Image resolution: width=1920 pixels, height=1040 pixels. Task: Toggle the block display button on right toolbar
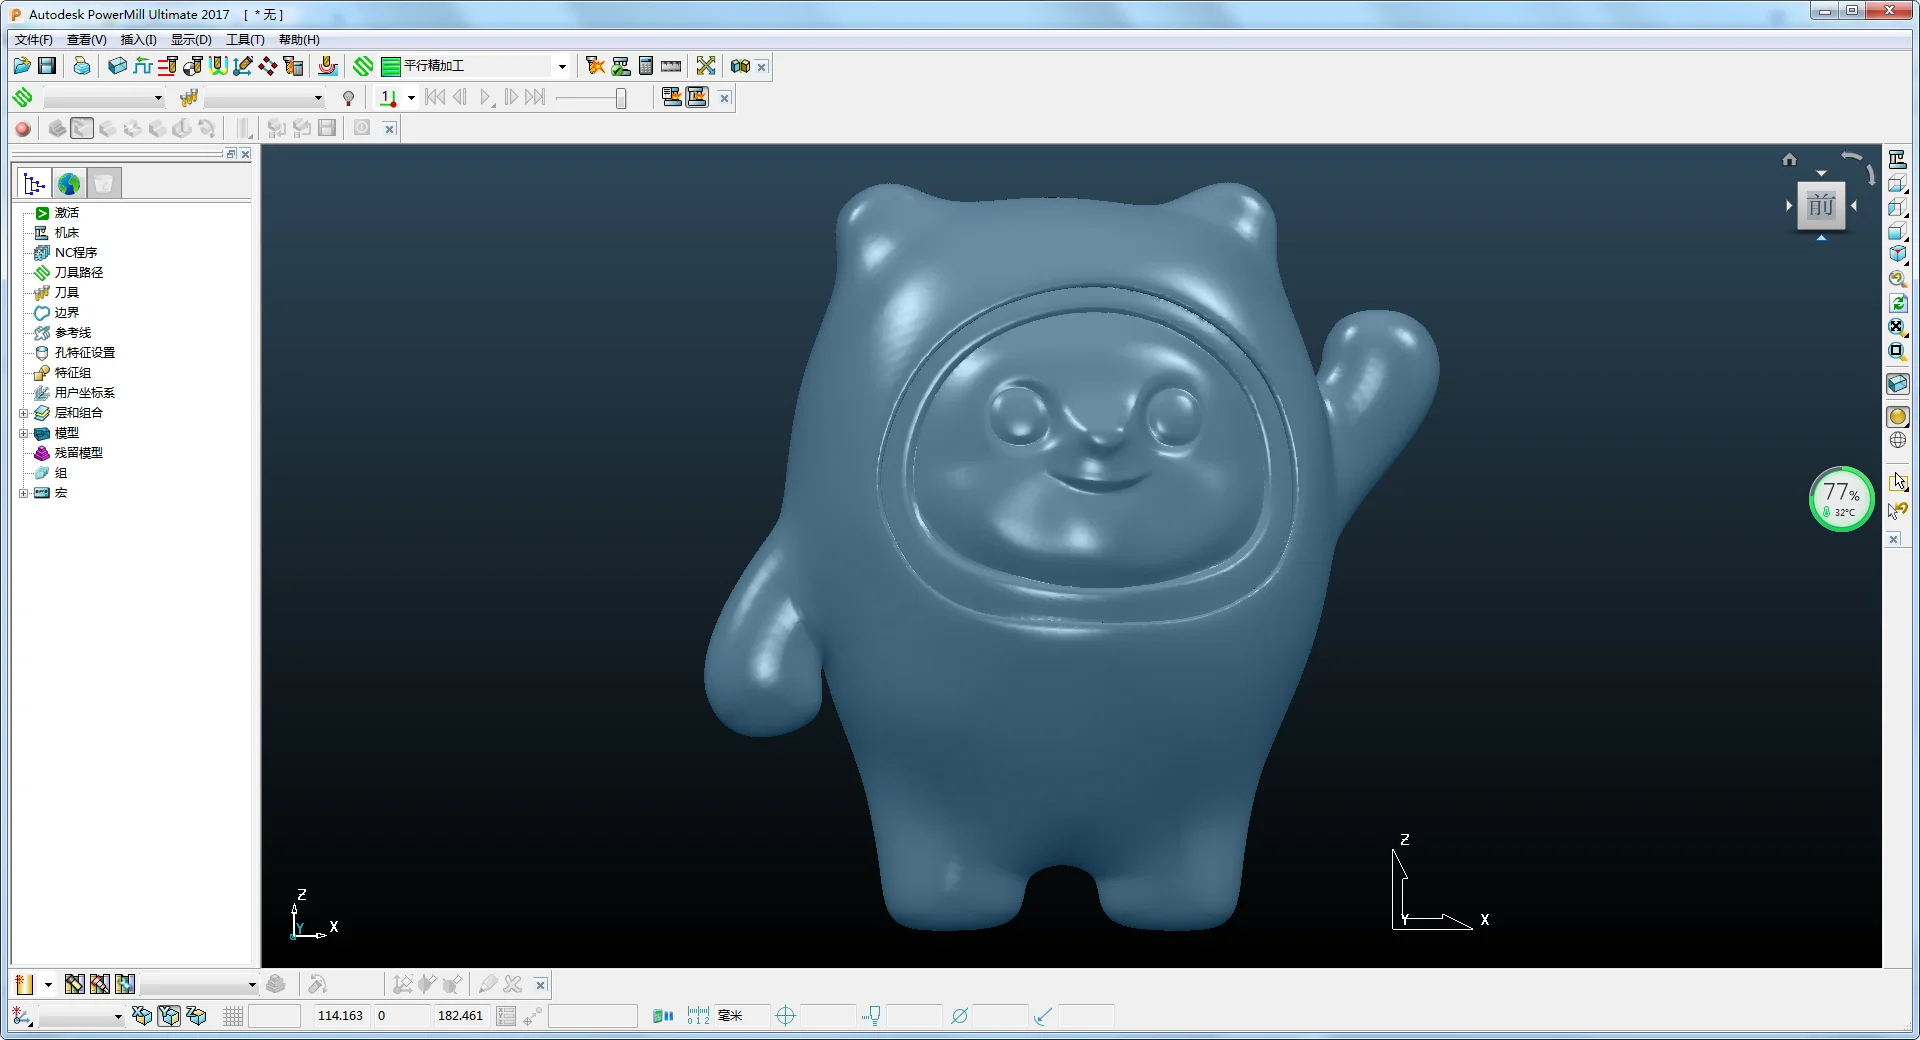tap(1897, 384)
